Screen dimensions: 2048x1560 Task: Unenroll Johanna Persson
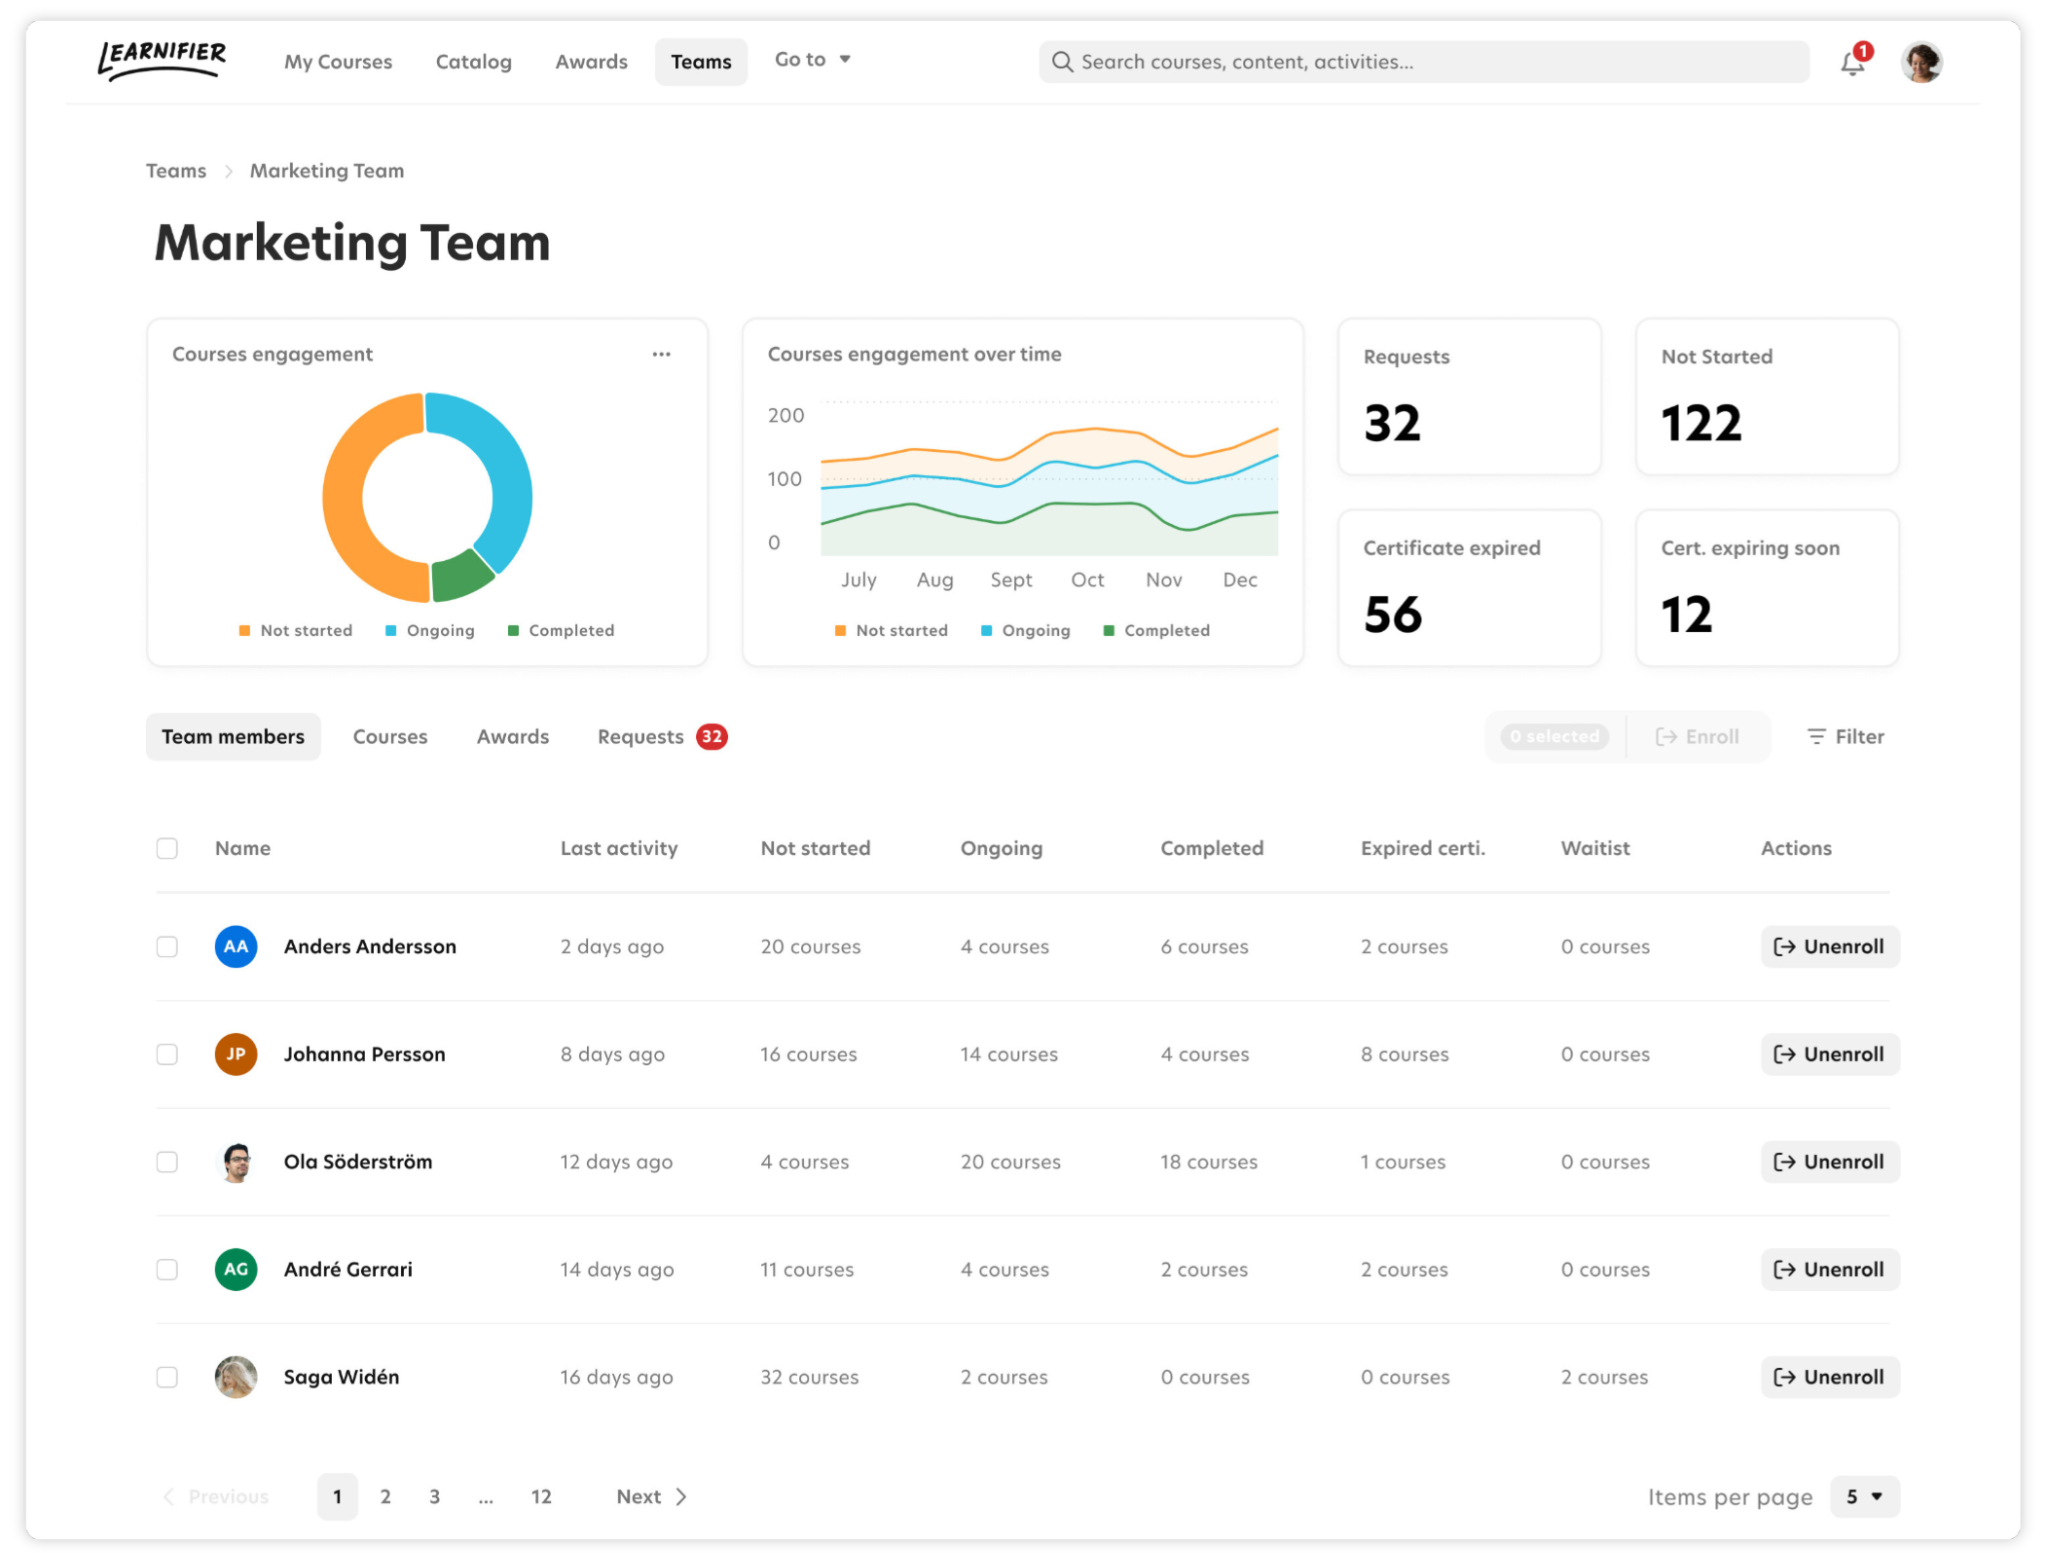click(x=1829, y=1054)
